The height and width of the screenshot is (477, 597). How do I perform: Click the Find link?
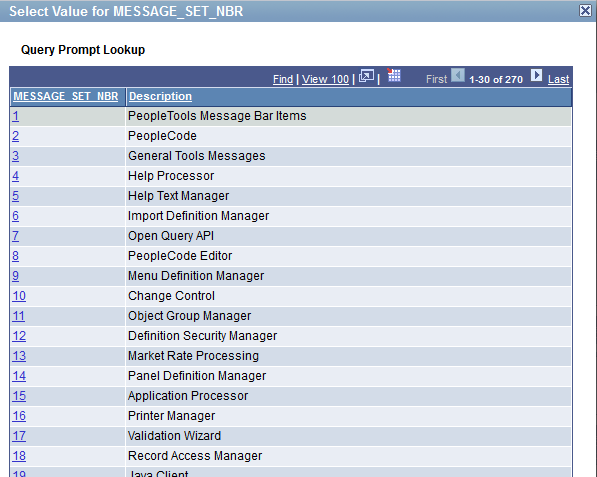coord(283,79)
